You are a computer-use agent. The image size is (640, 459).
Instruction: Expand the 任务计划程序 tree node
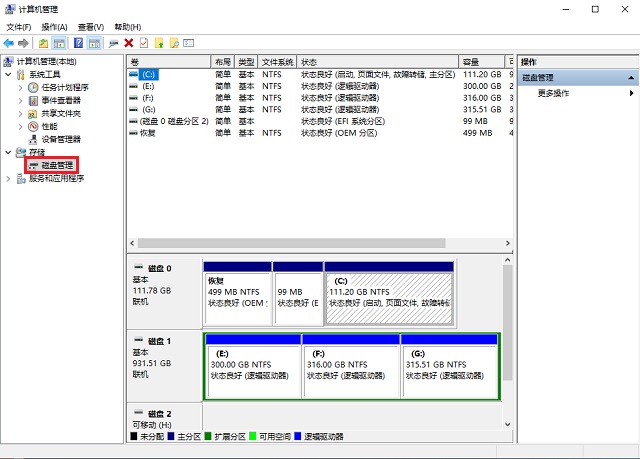point(21,87)
